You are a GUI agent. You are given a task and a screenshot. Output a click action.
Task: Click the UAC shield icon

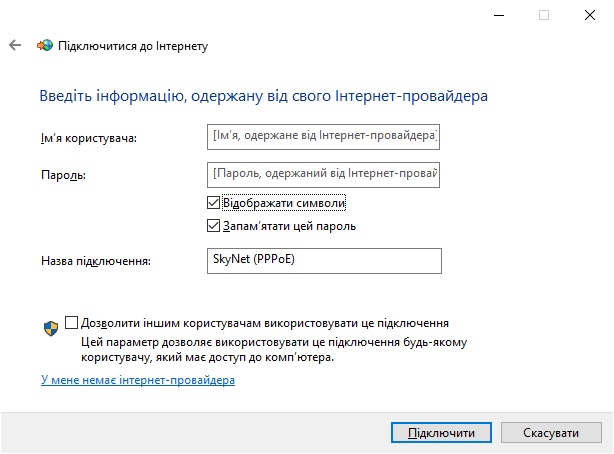[x=51, y=329]
